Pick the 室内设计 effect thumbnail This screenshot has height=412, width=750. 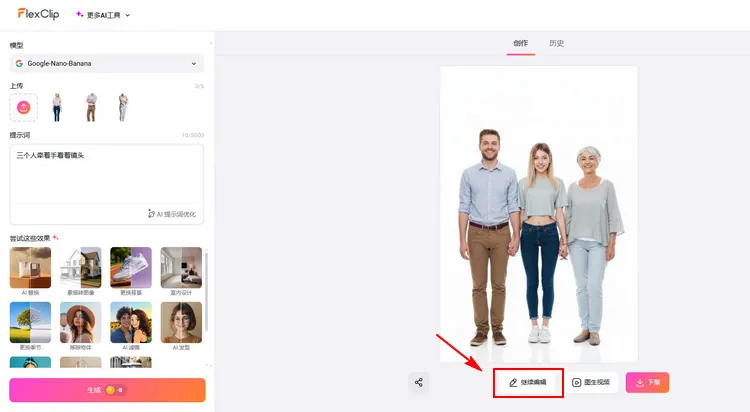[x=181, y=268]
